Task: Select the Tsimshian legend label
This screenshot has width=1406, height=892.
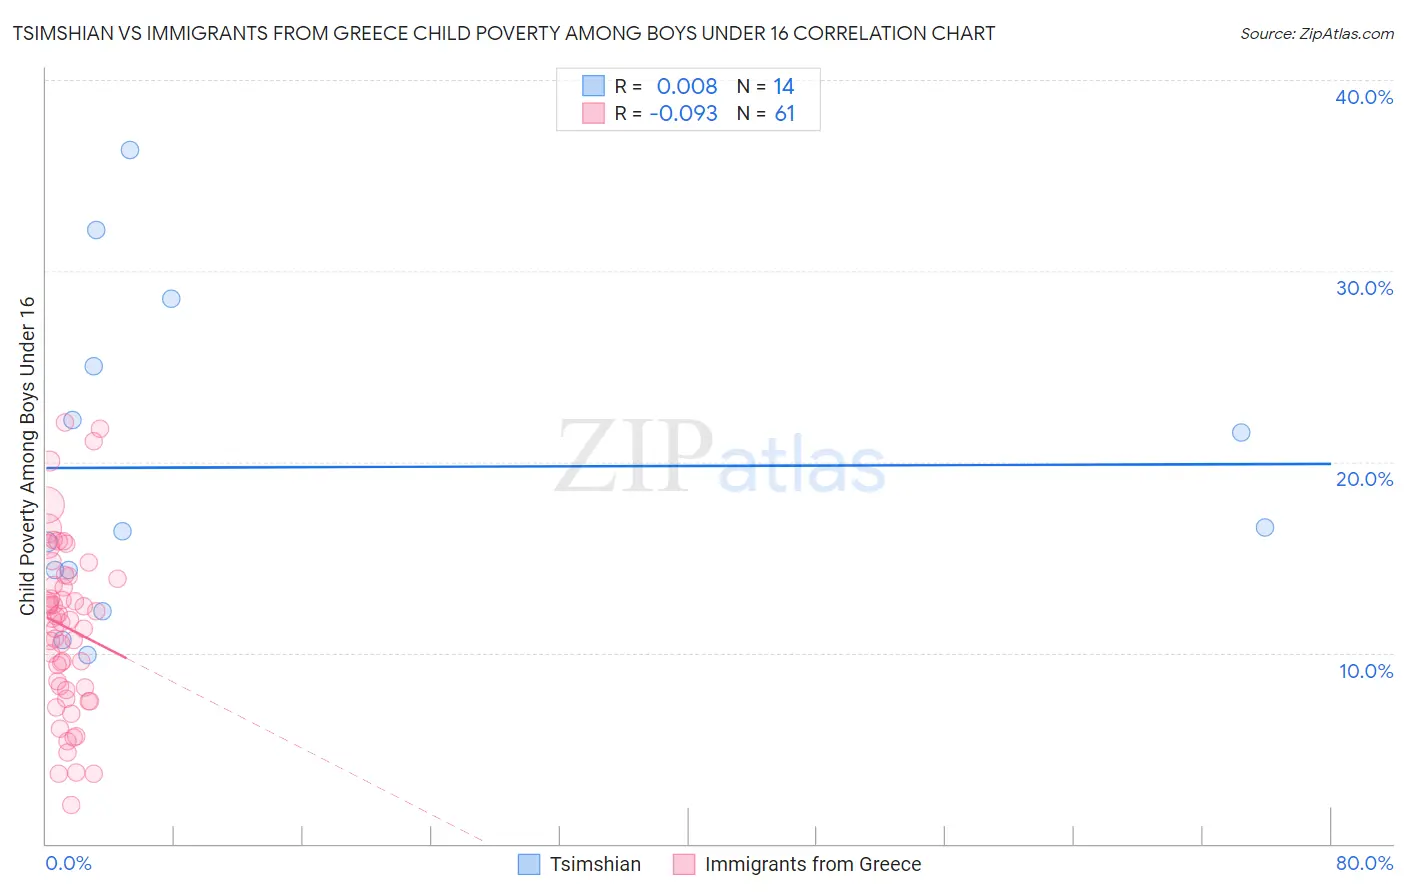Action: 595,864
